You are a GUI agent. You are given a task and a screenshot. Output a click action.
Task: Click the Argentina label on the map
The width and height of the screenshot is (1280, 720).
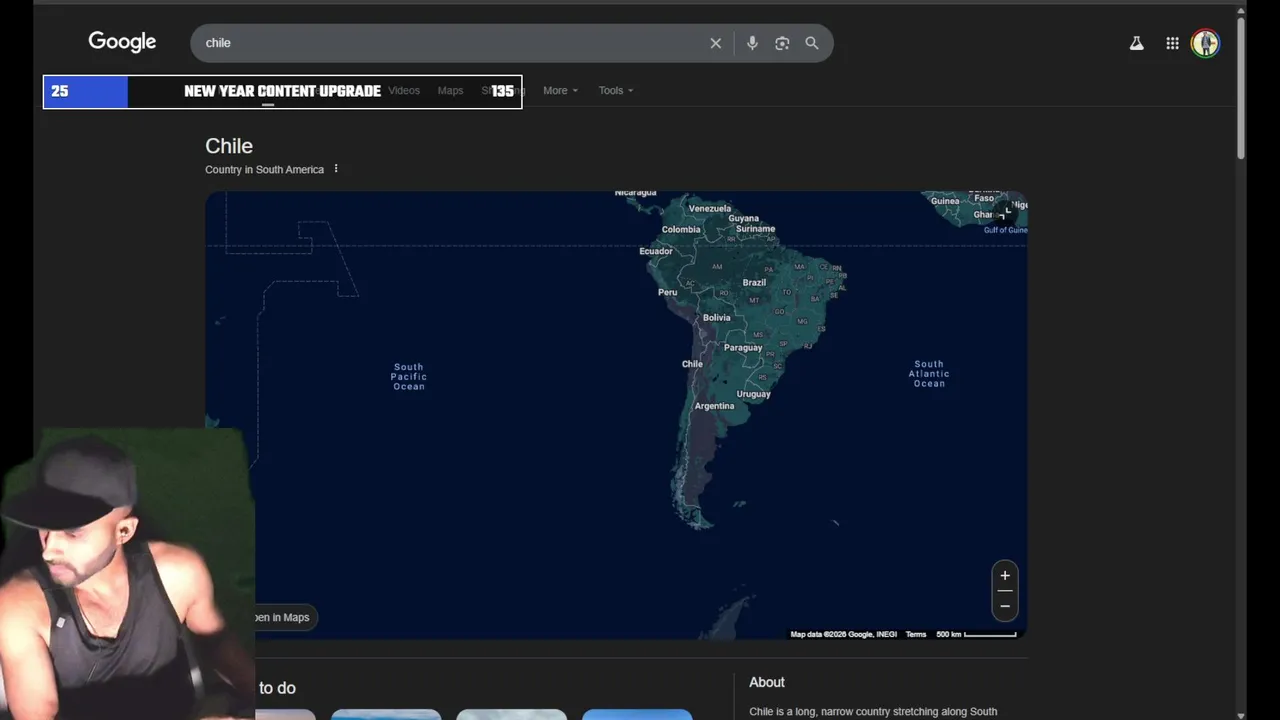(x=714, y=406)
